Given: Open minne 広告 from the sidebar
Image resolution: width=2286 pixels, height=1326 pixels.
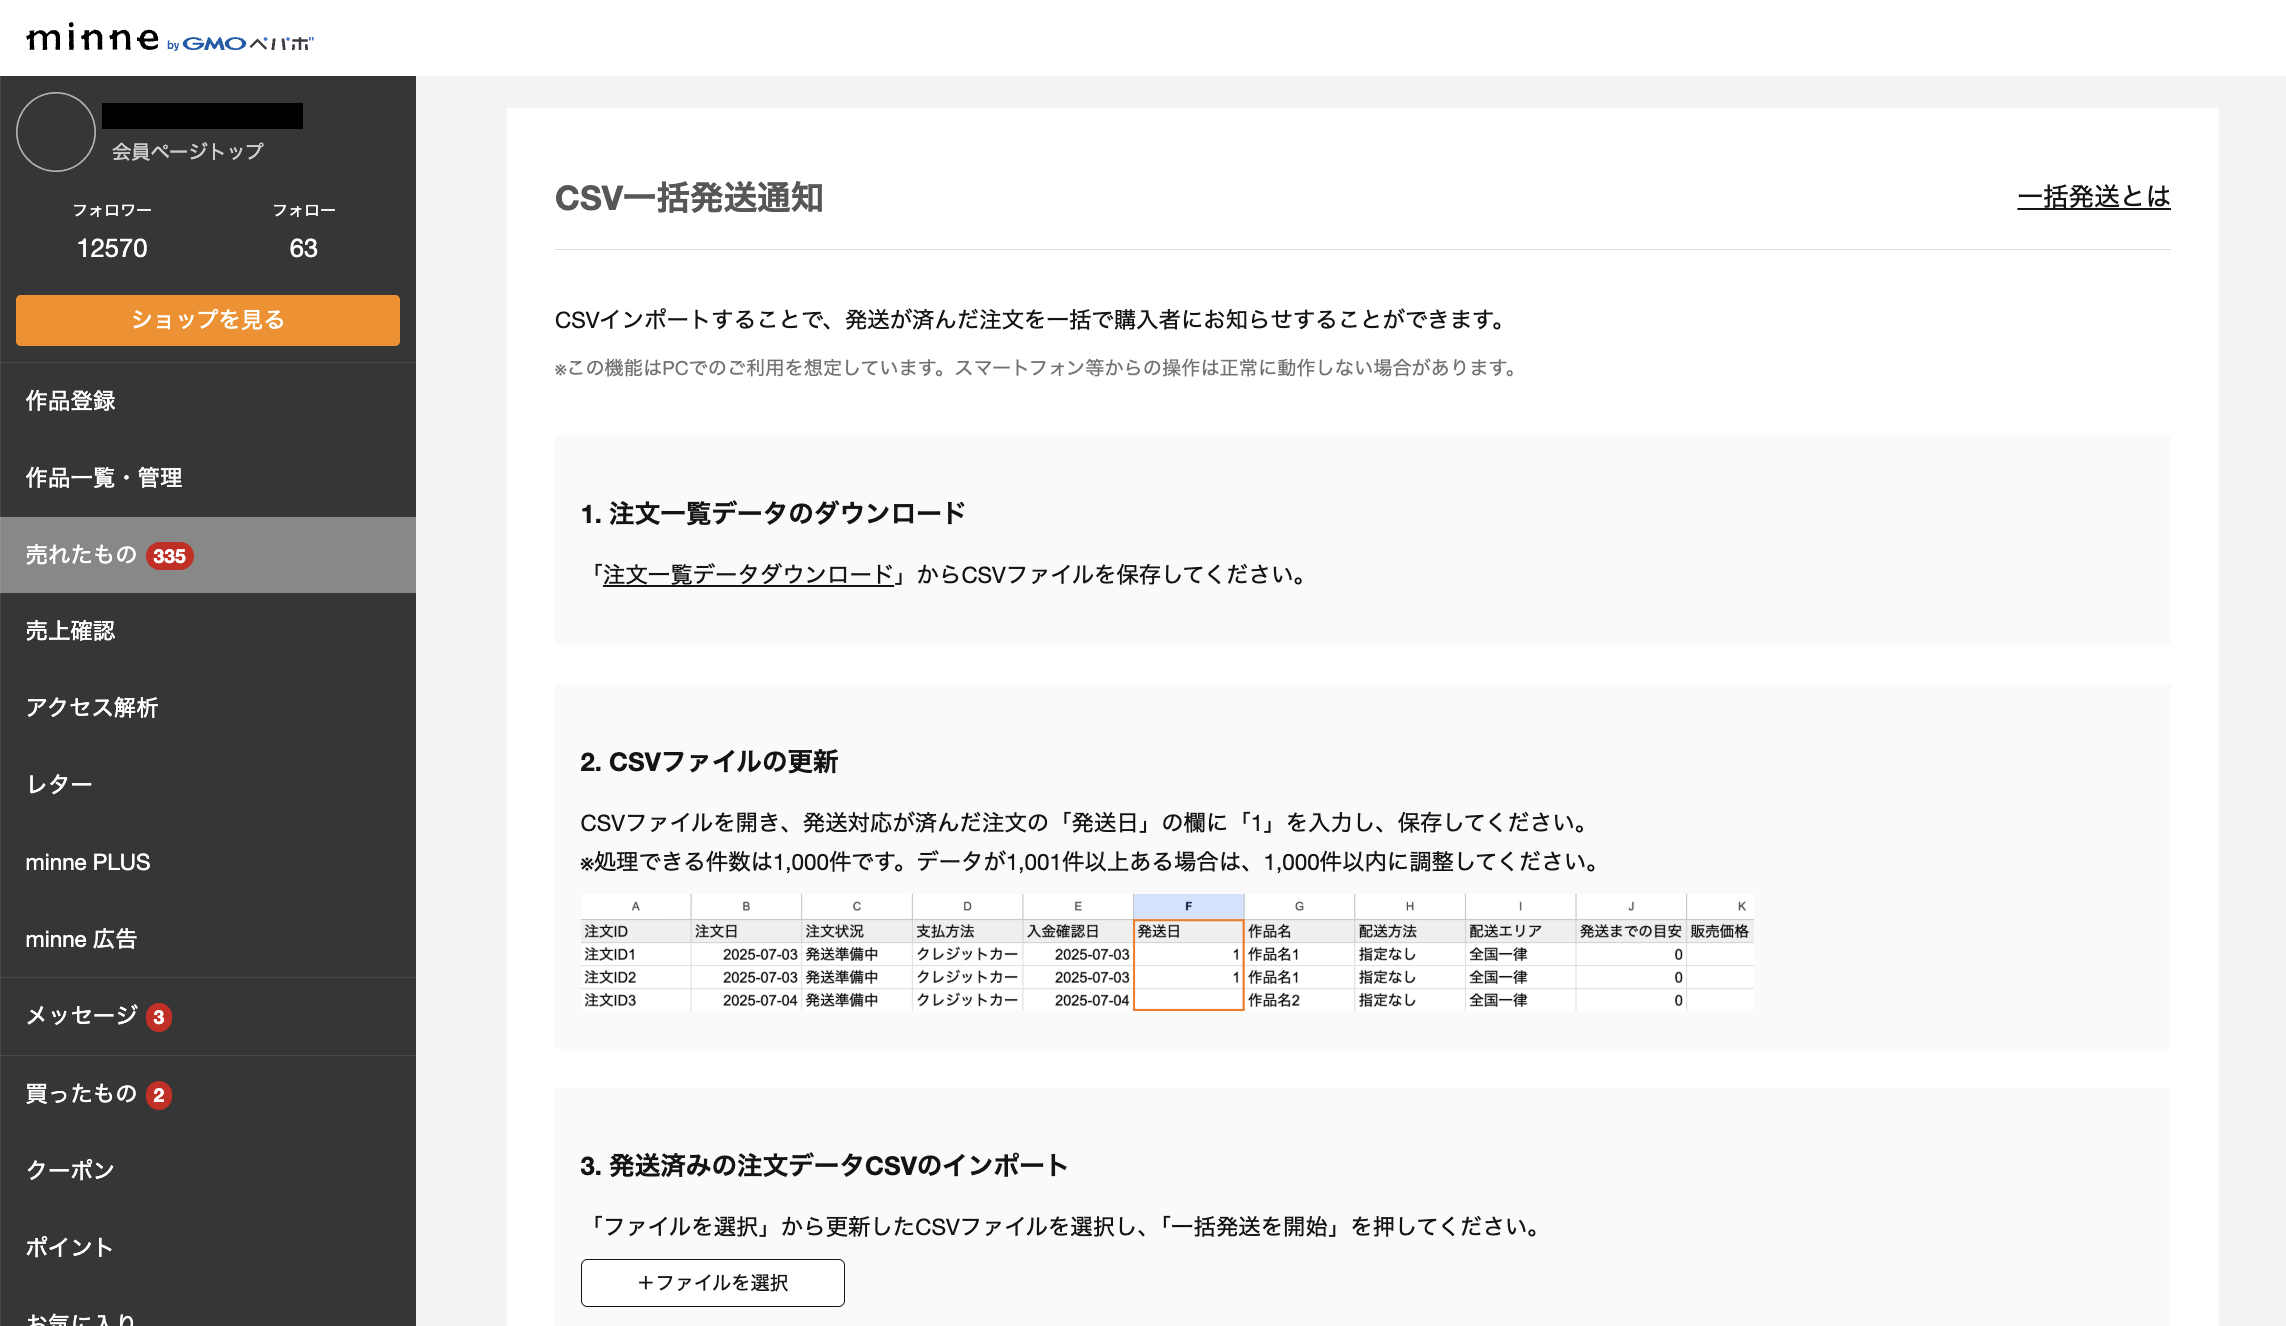Looking at the screenshot, I should (83, 939).
